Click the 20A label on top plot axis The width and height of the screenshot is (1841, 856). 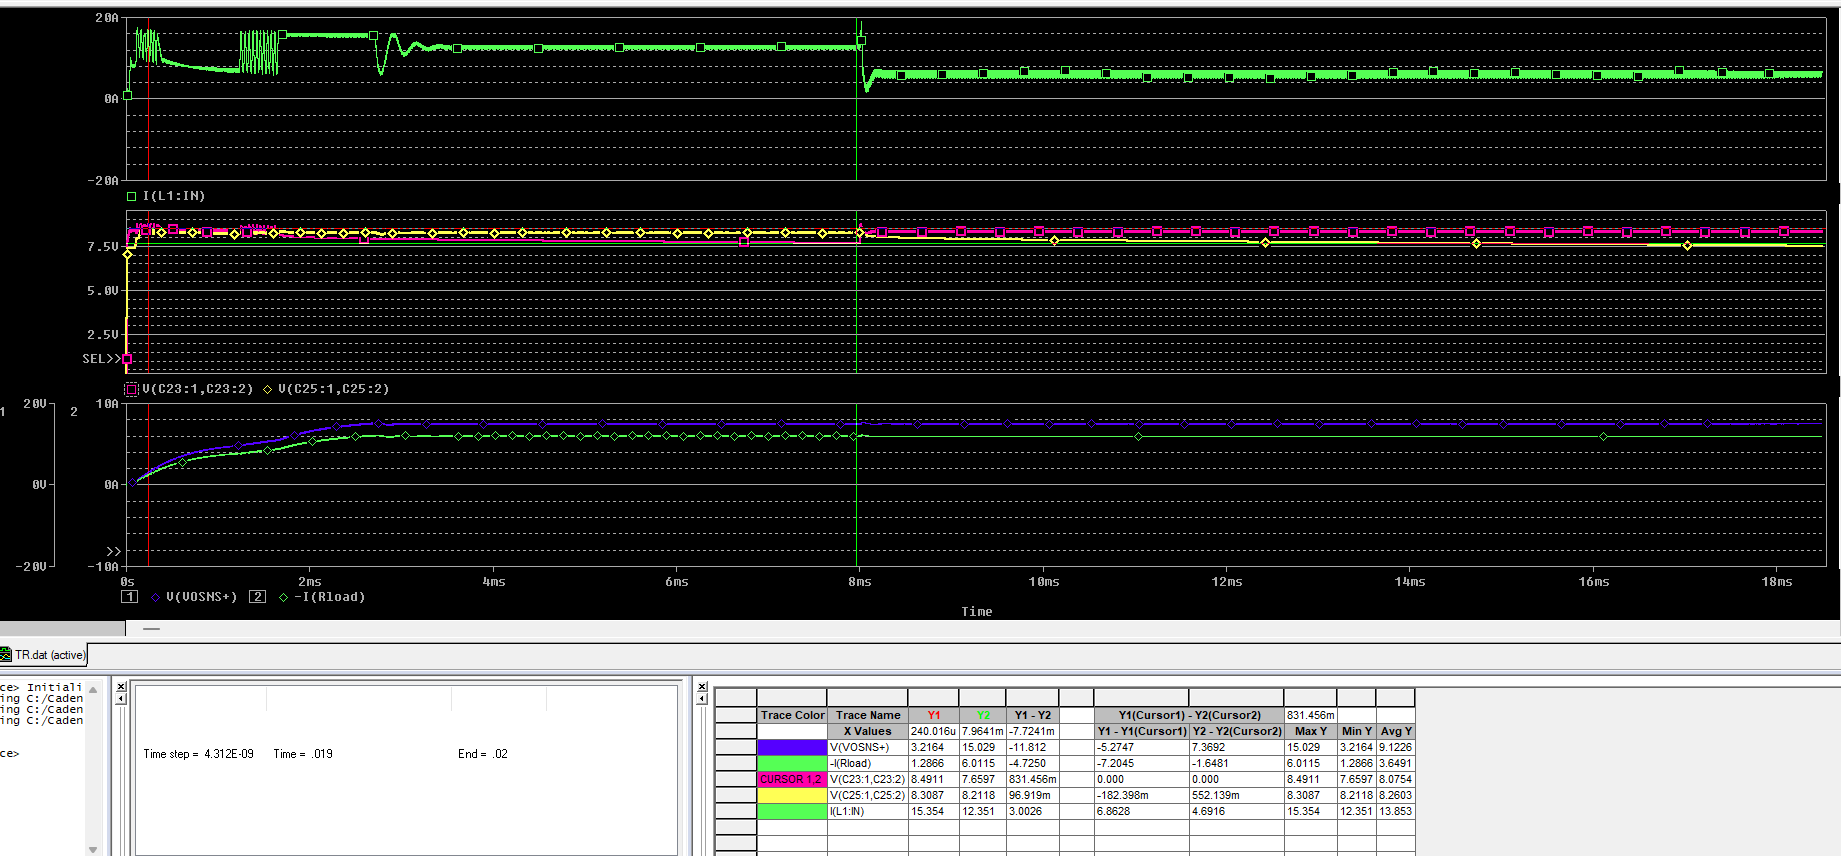(x=107, y=18)
